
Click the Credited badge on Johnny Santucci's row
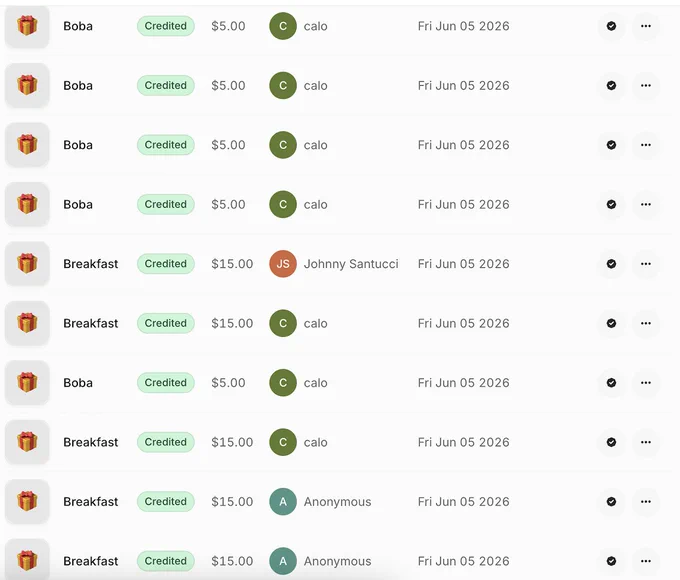click(x=166, y=264)
